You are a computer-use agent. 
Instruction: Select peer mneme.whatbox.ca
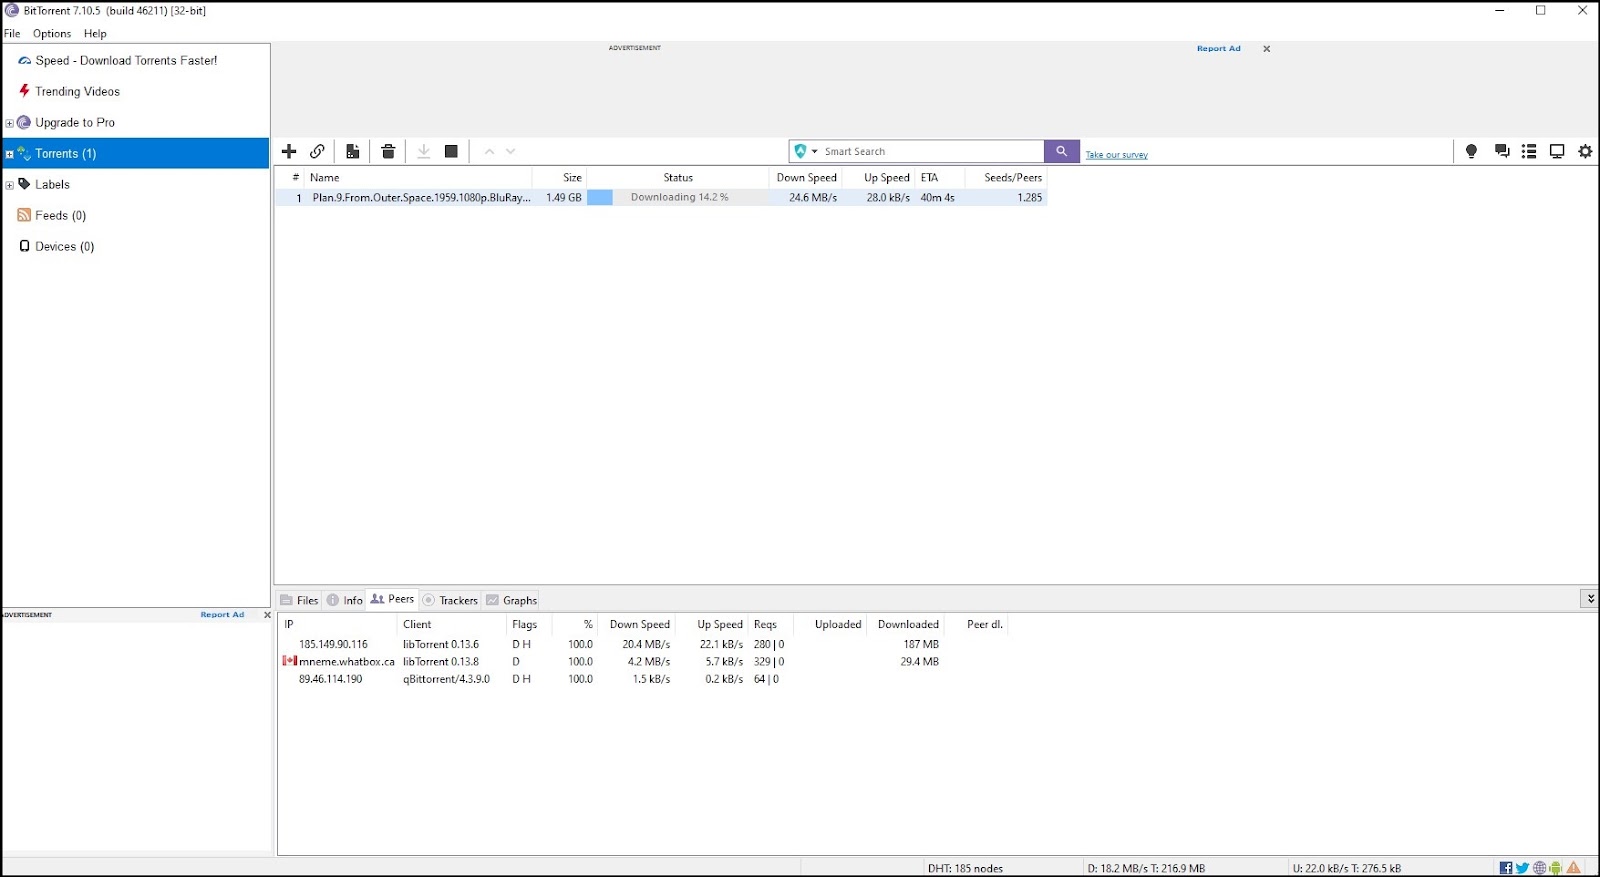pyautogui.click(x=346, y=661)
